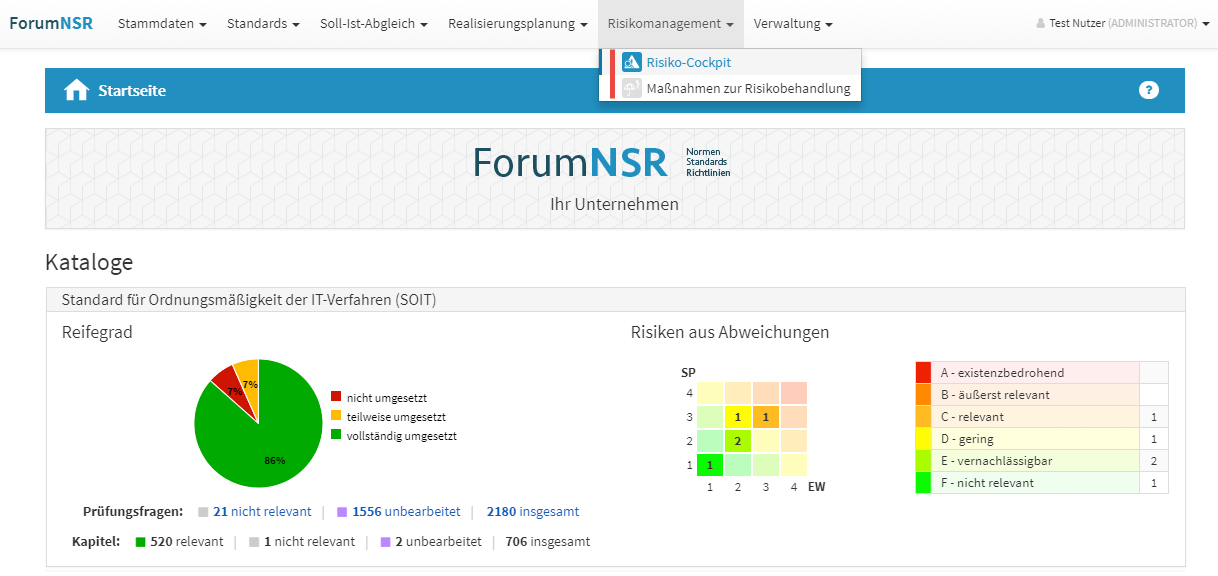Open the Verwaltung dropdown menu
This screenshot has height=576, width=1218.
793,23
